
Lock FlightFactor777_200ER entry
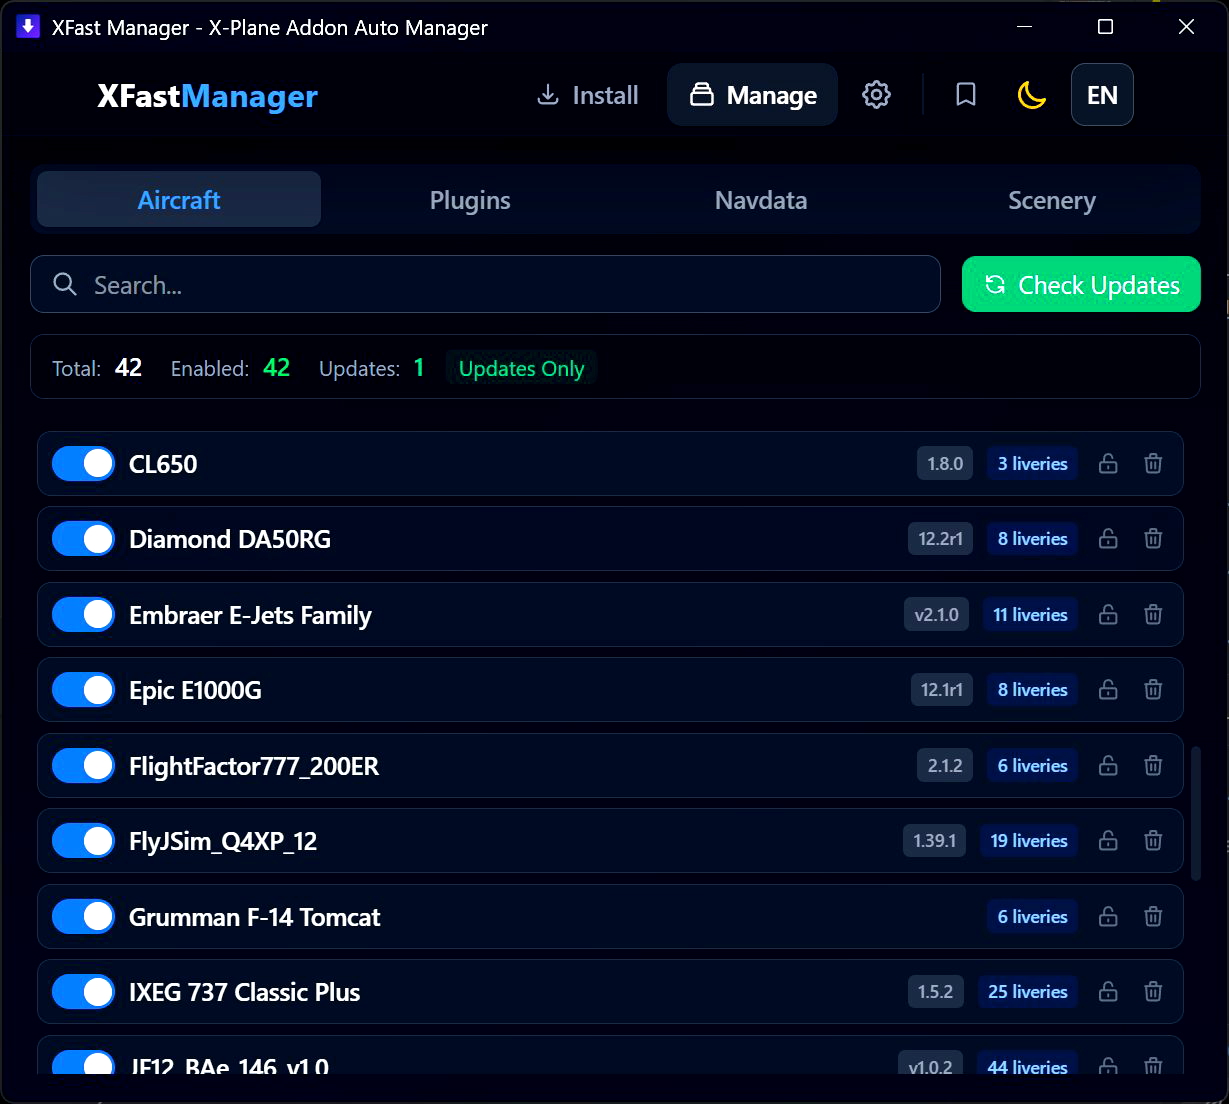(x=1108, y=766)
